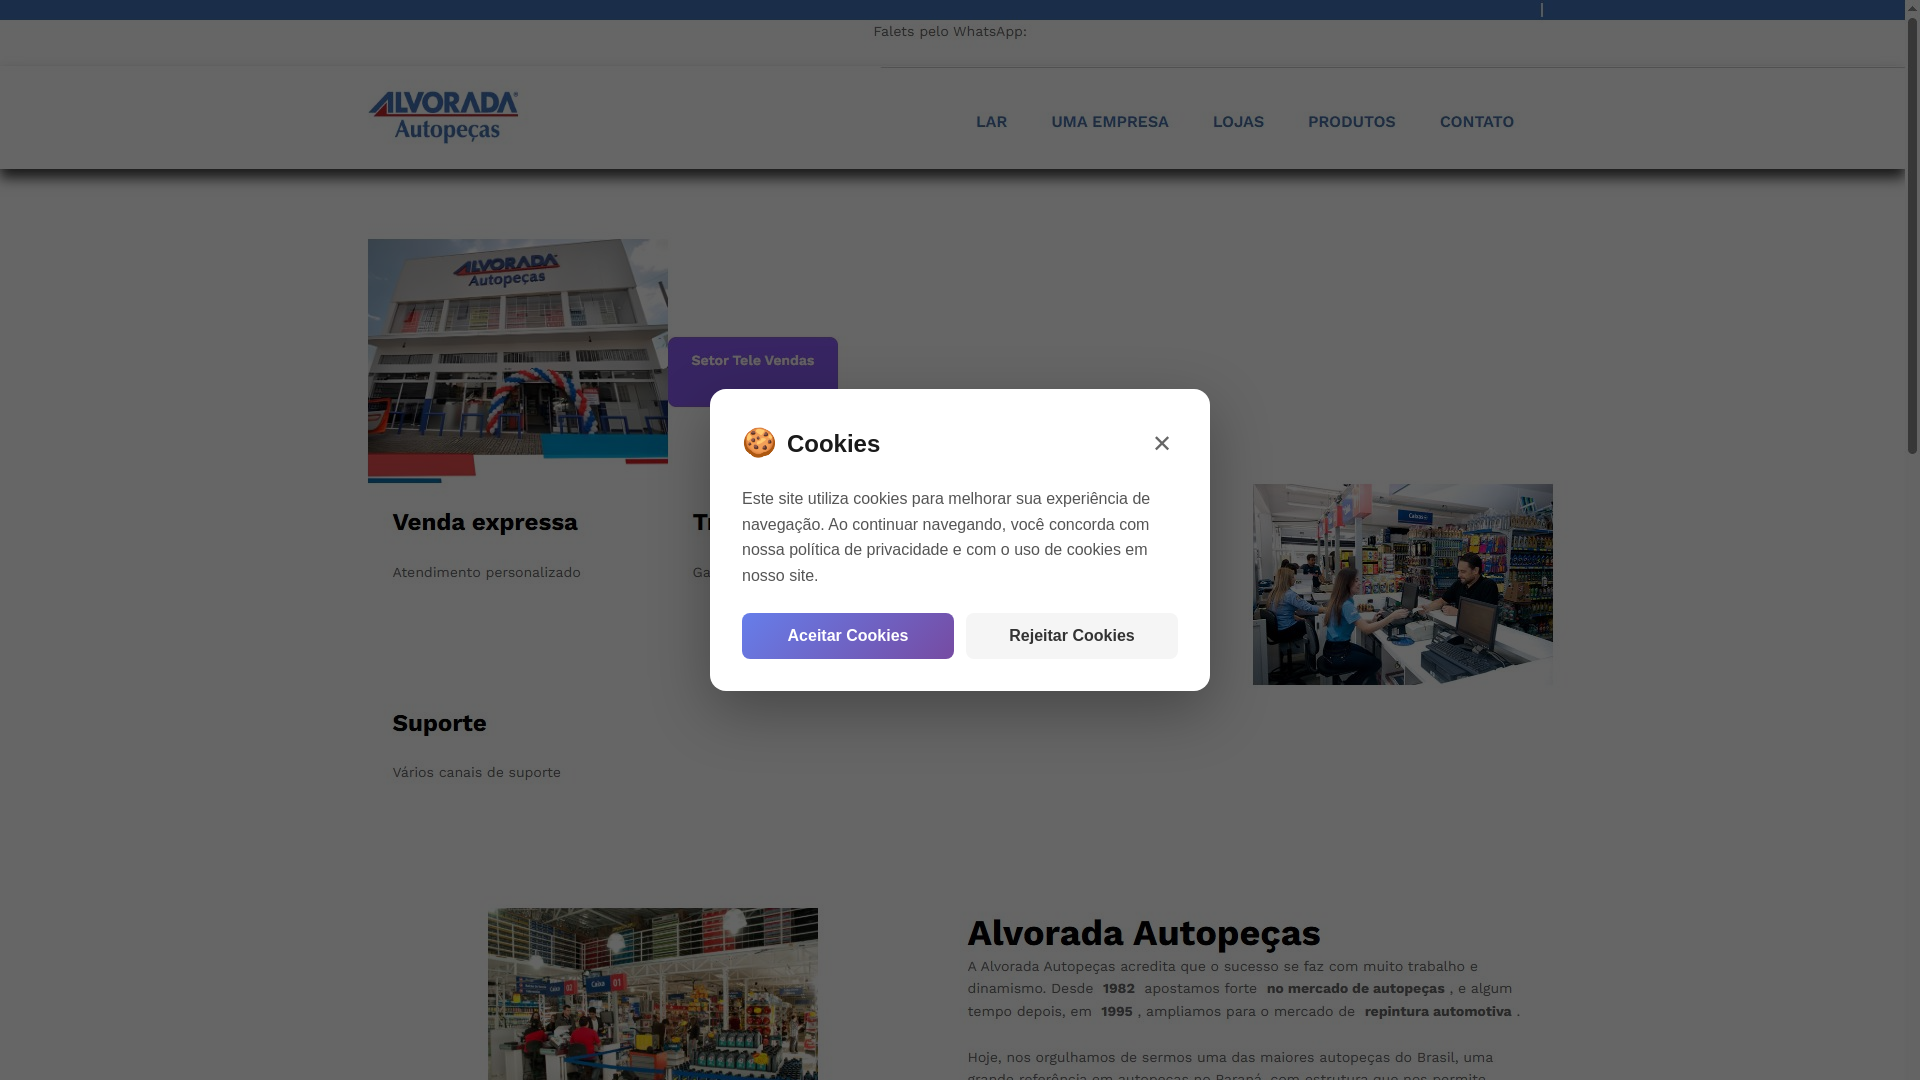This screenshot has height=1080, width=1920.
Task: Accept cookies with Aceitar Cookies
Action: coord(847,636)
